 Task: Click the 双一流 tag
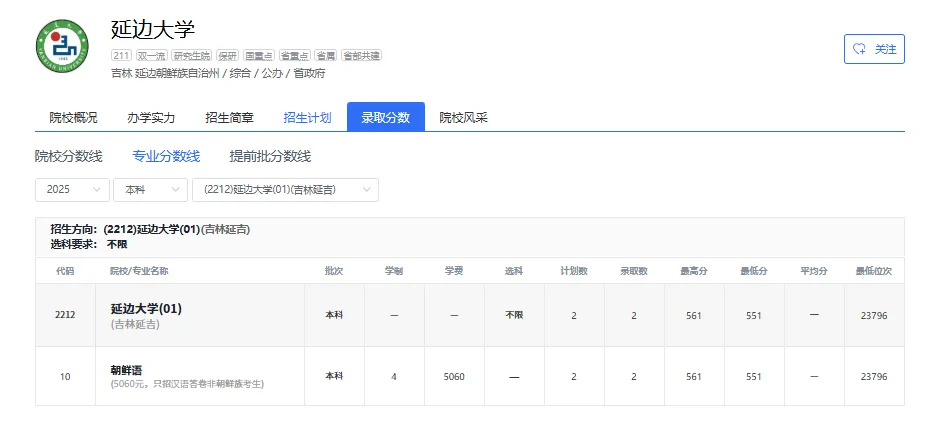pyautogui.click(x=151, y=55)
